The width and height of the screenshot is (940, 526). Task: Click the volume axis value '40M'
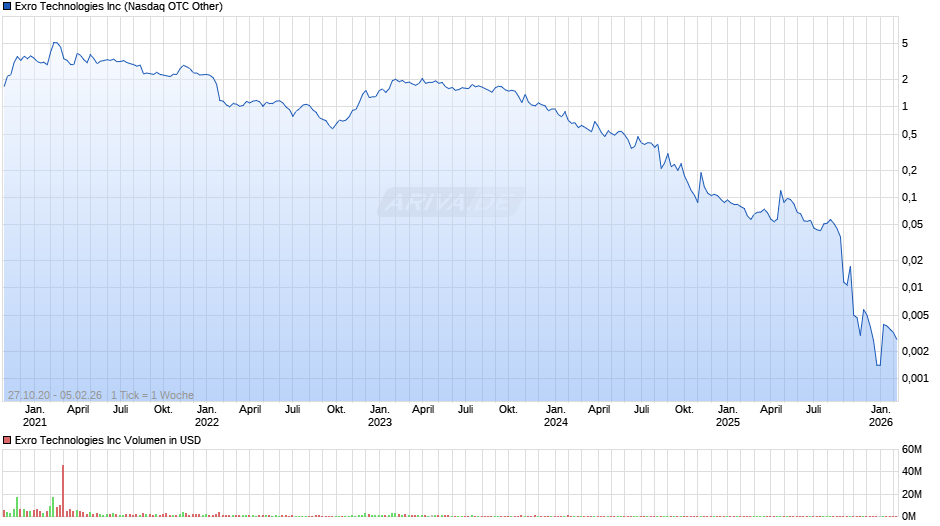point(912,471)
